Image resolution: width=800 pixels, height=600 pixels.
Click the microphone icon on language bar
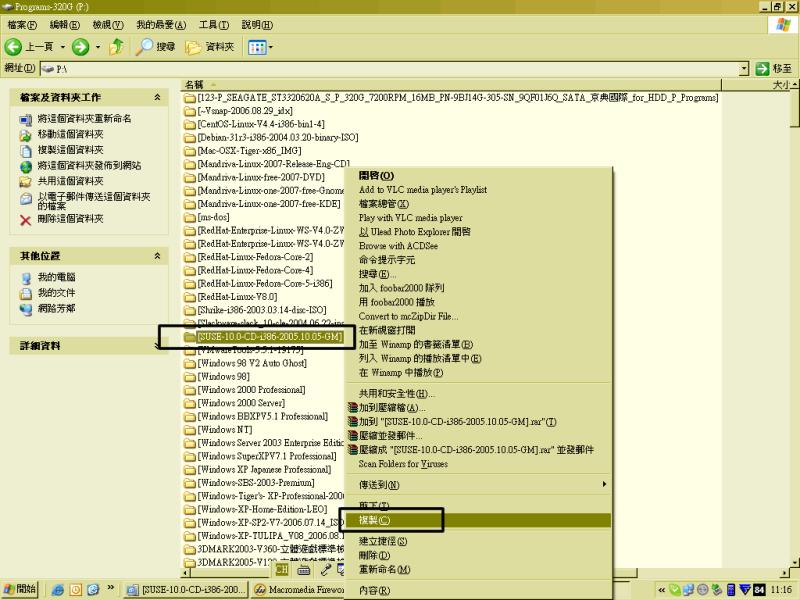pos(326,569)
